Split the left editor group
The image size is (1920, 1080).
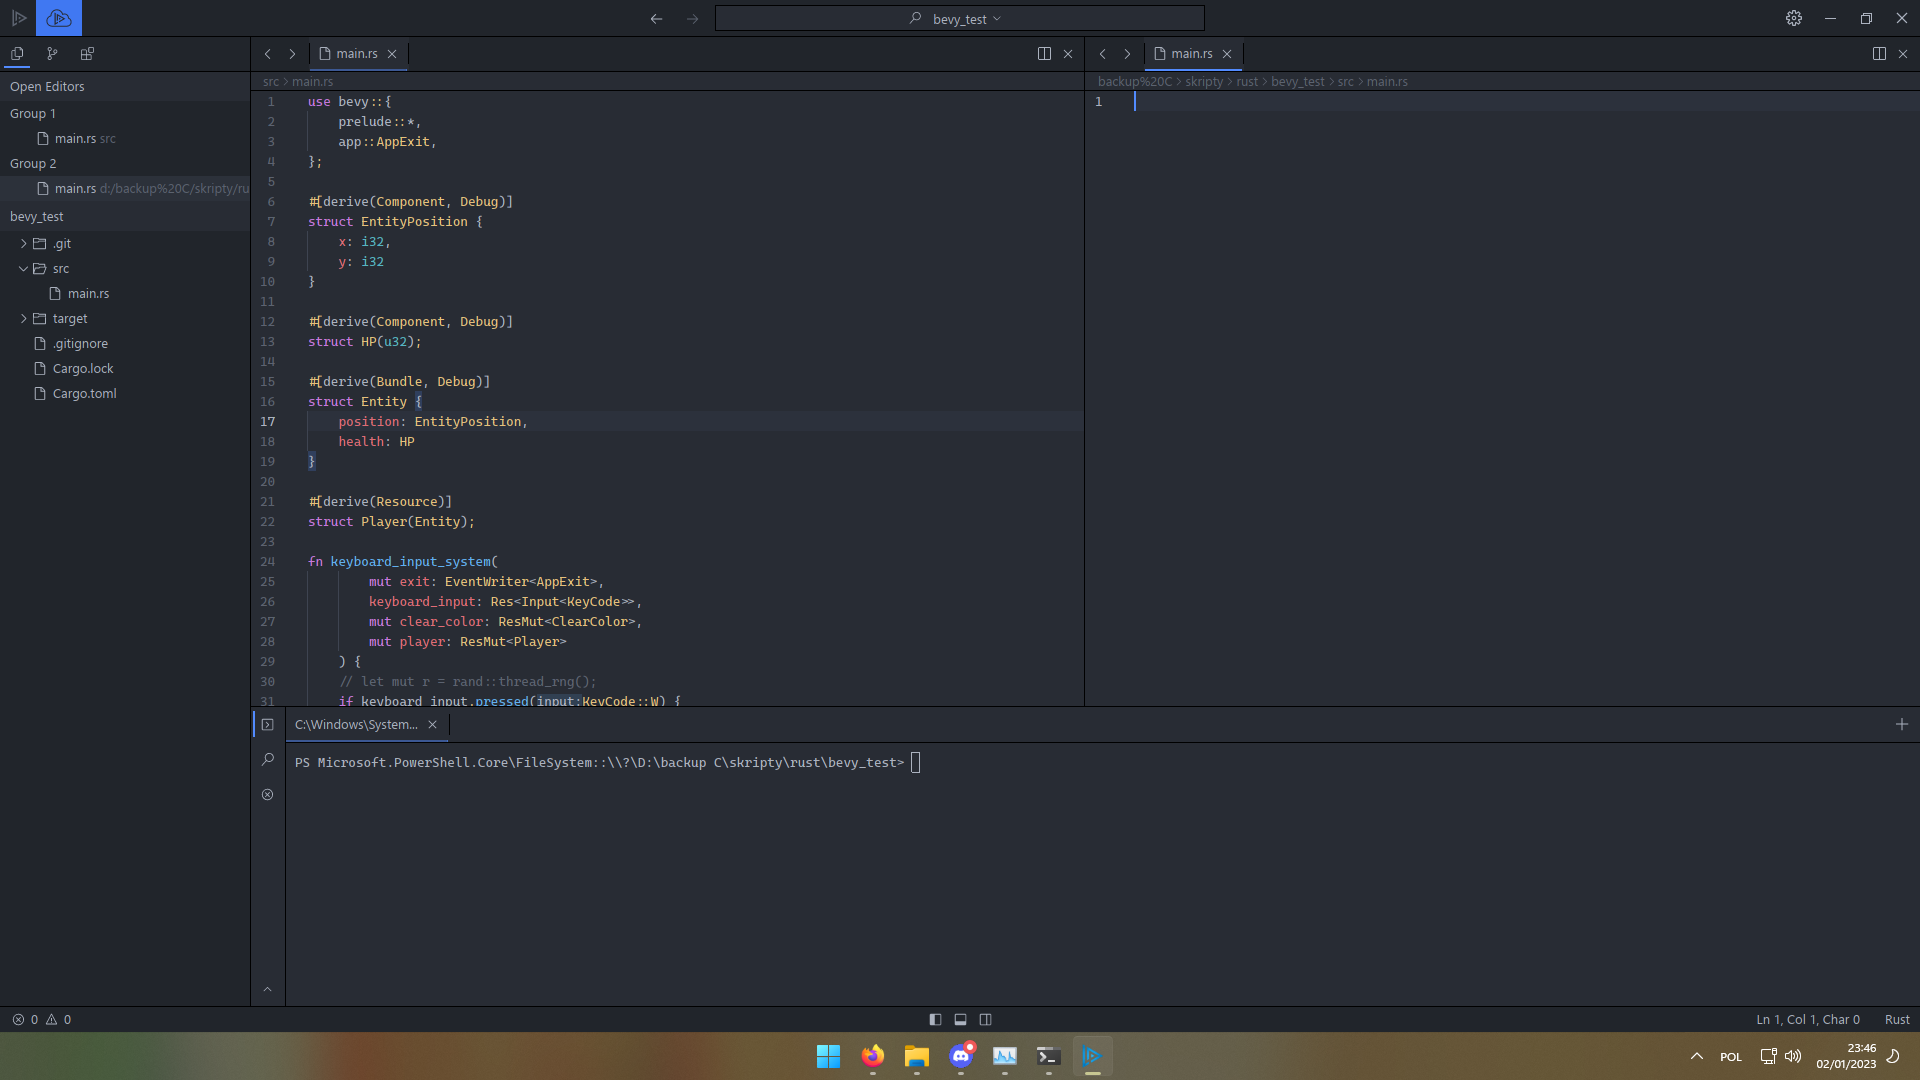1045,53
